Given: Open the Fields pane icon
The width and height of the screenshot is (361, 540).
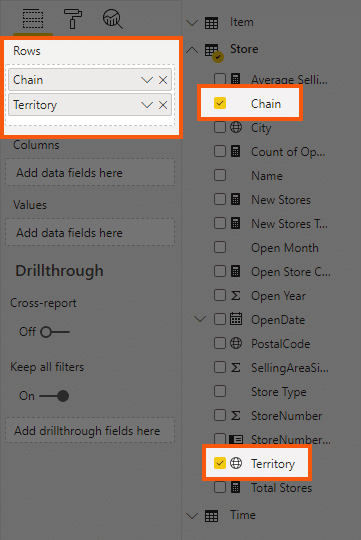Looking at the screenshot, I should [x=33, y=19].
